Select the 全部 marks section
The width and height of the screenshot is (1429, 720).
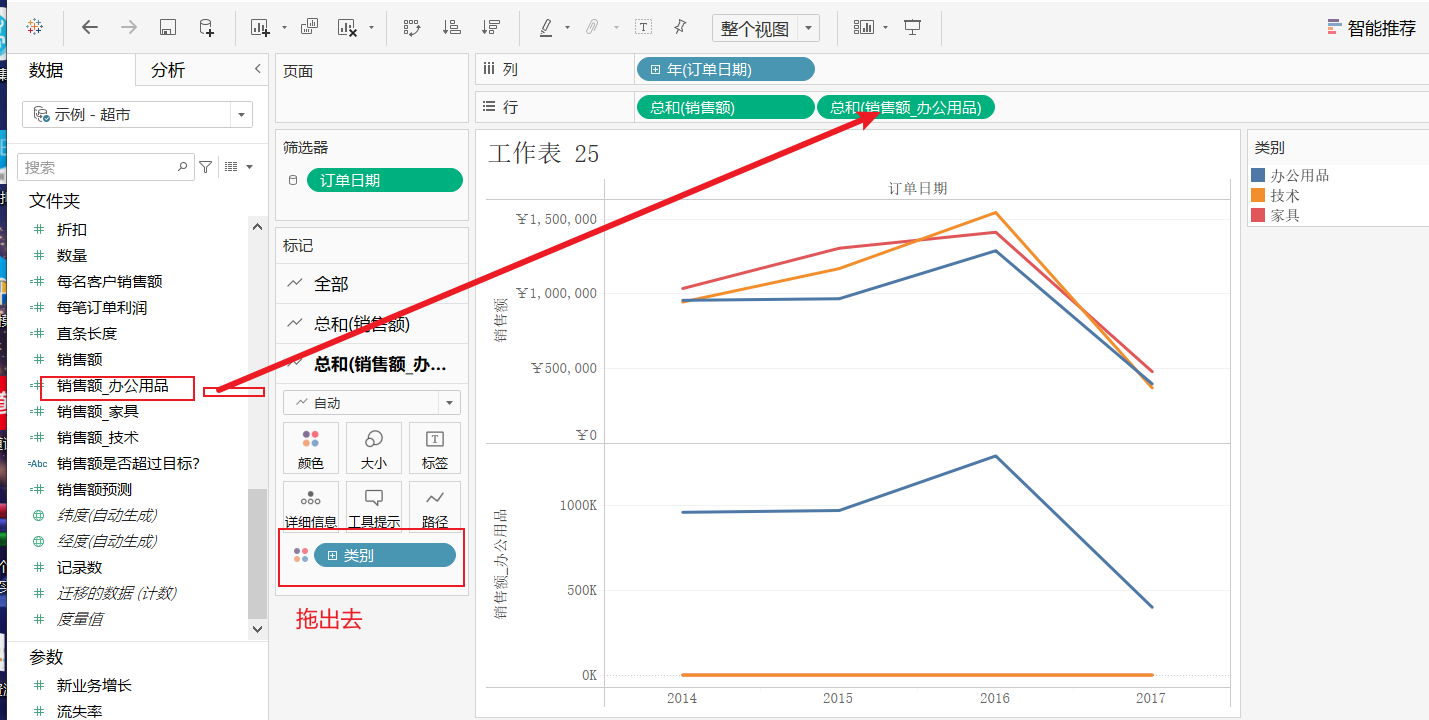tap(372, 284)
